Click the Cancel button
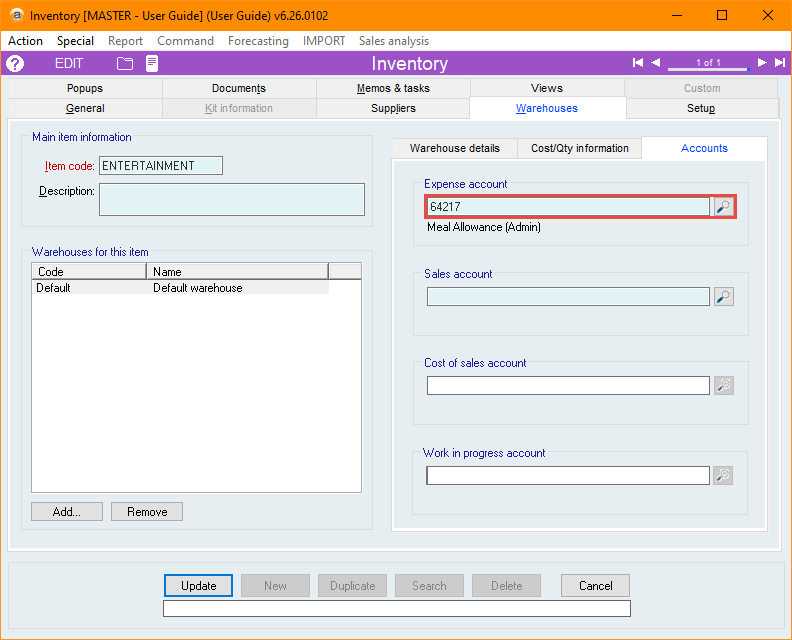This screenshot has width=792, height=640. tap(596, 585)
